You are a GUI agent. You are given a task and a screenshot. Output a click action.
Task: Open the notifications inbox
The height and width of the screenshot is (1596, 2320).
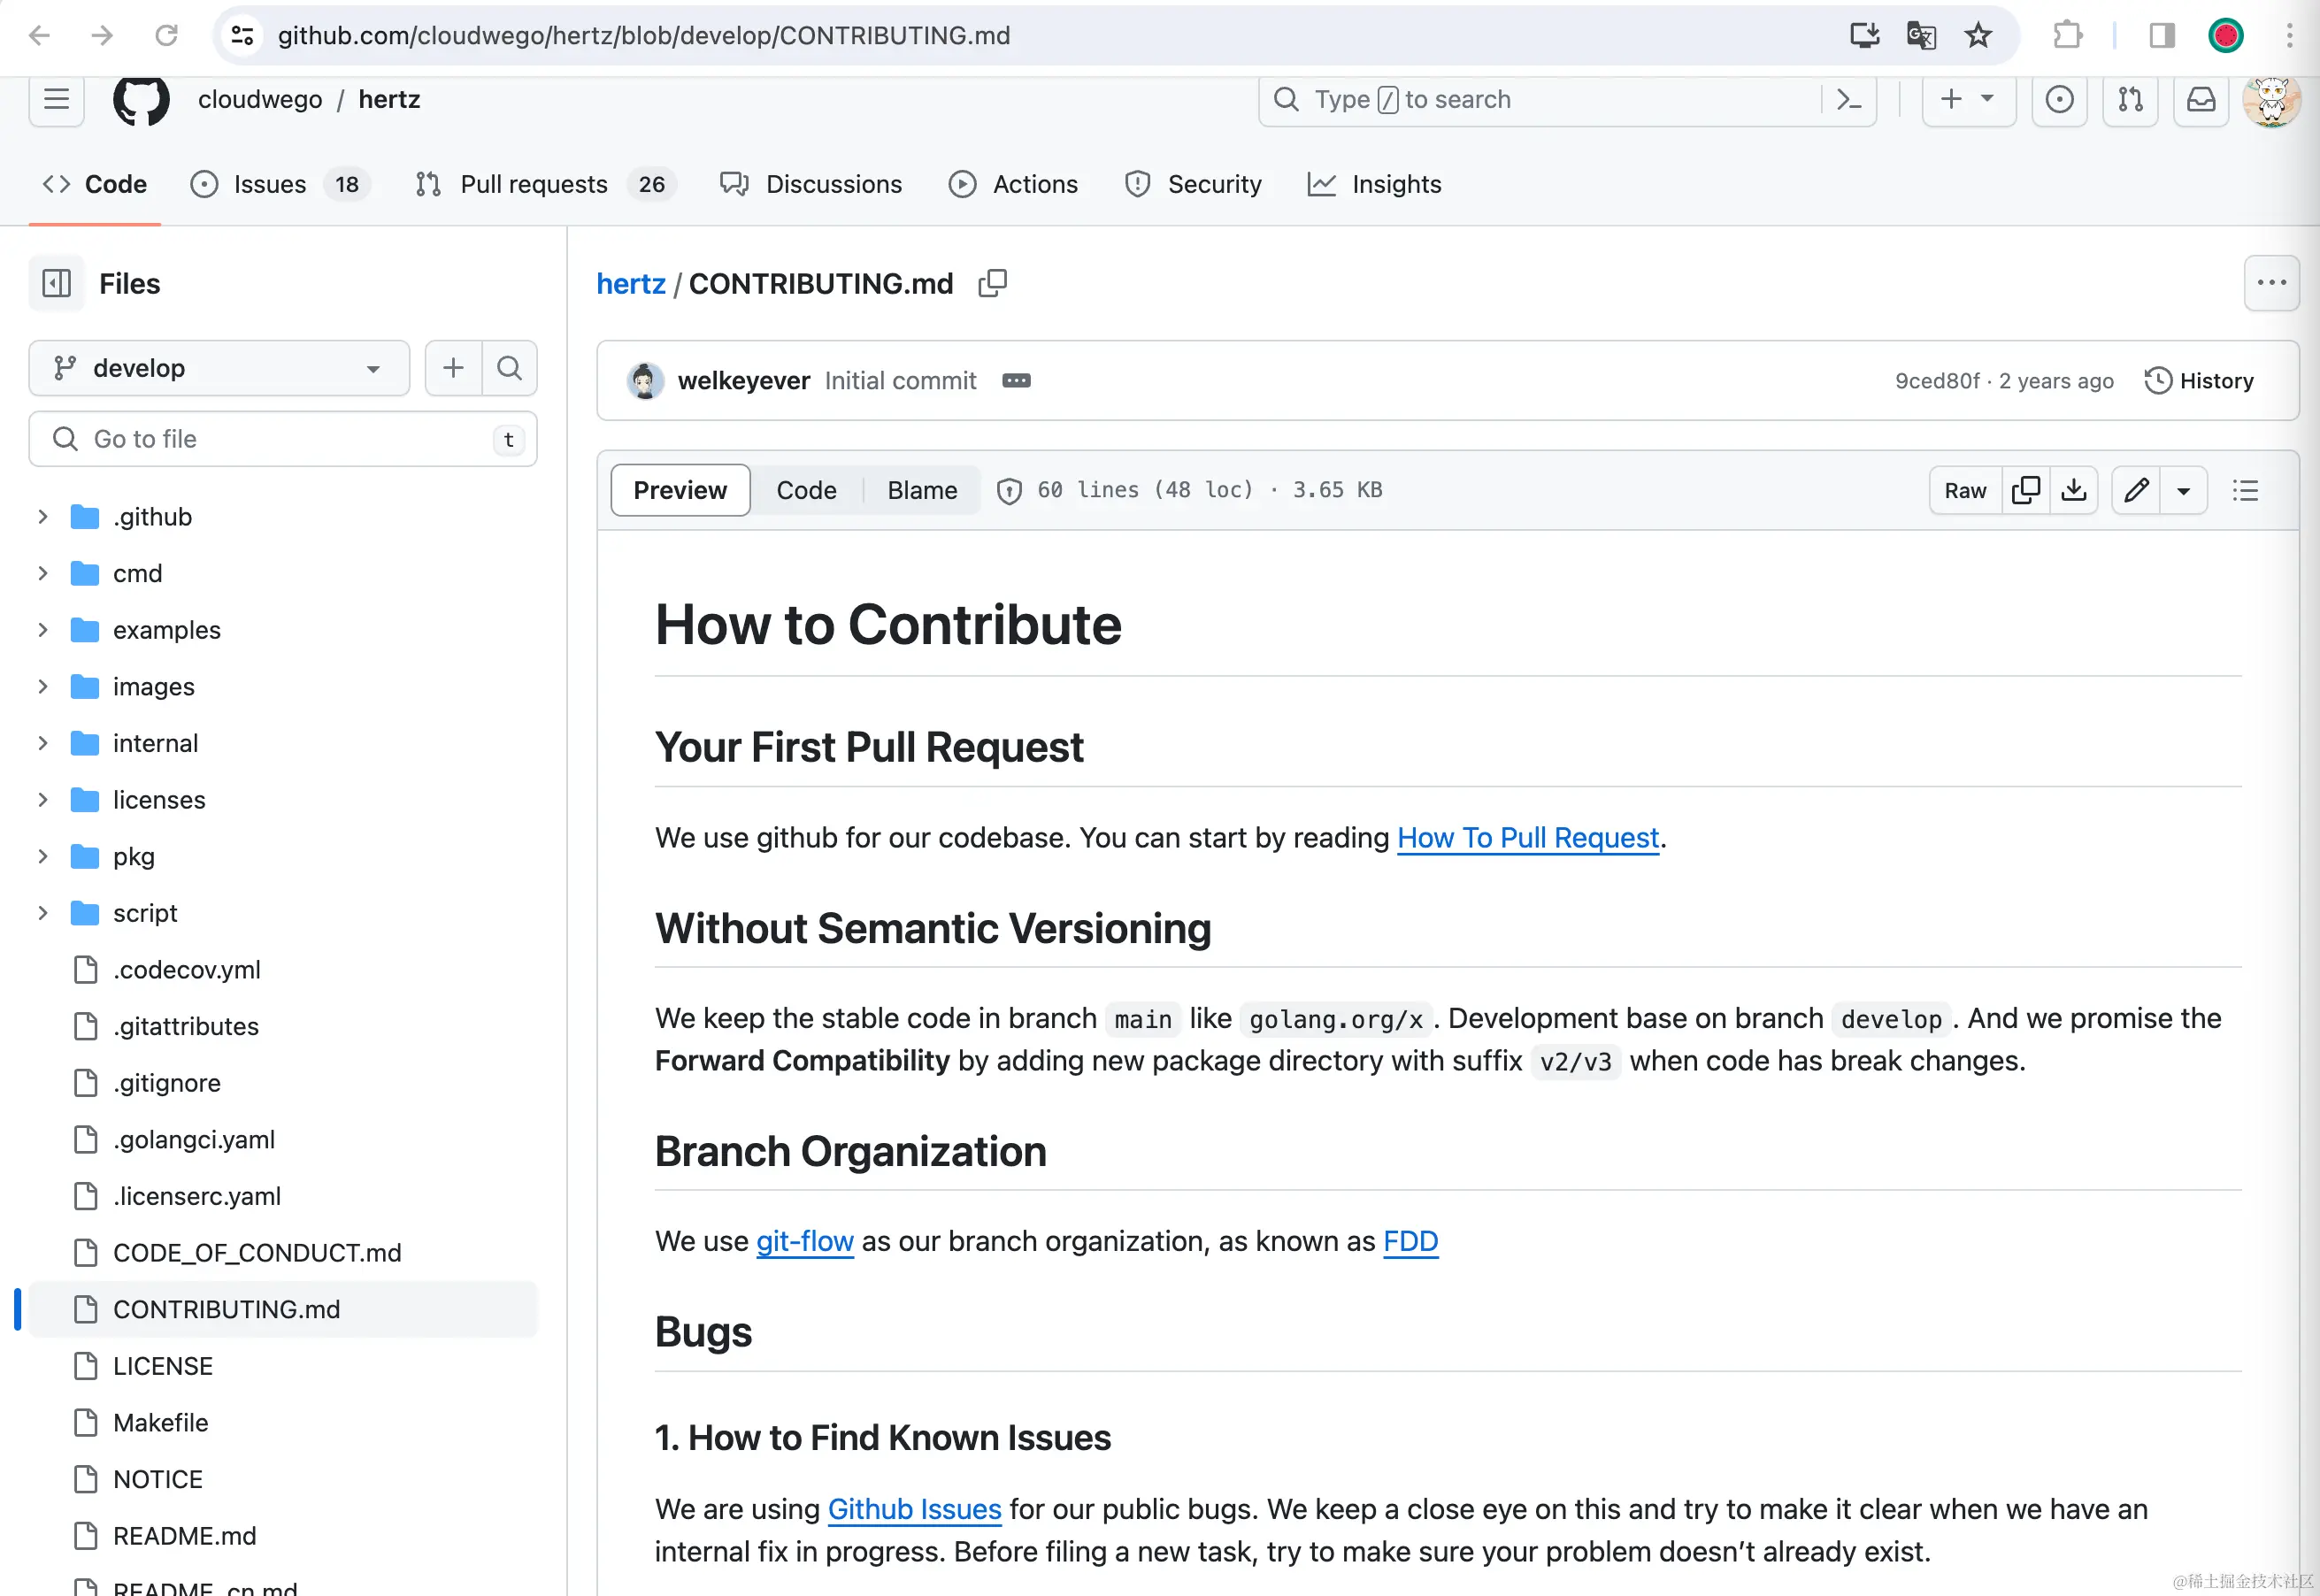pos(2201,99)
